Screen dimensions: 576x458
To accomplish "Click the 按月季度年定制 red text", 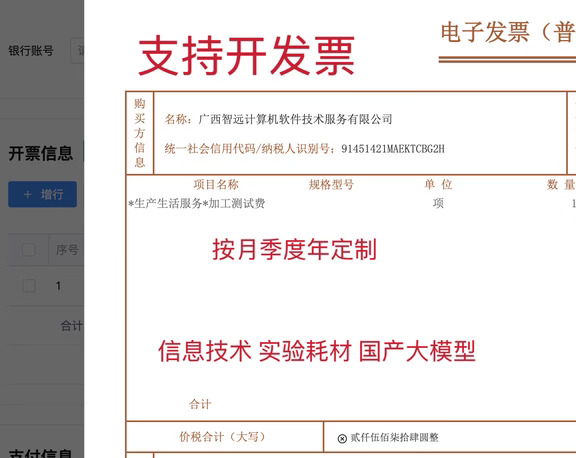I will tap(295, 249).
